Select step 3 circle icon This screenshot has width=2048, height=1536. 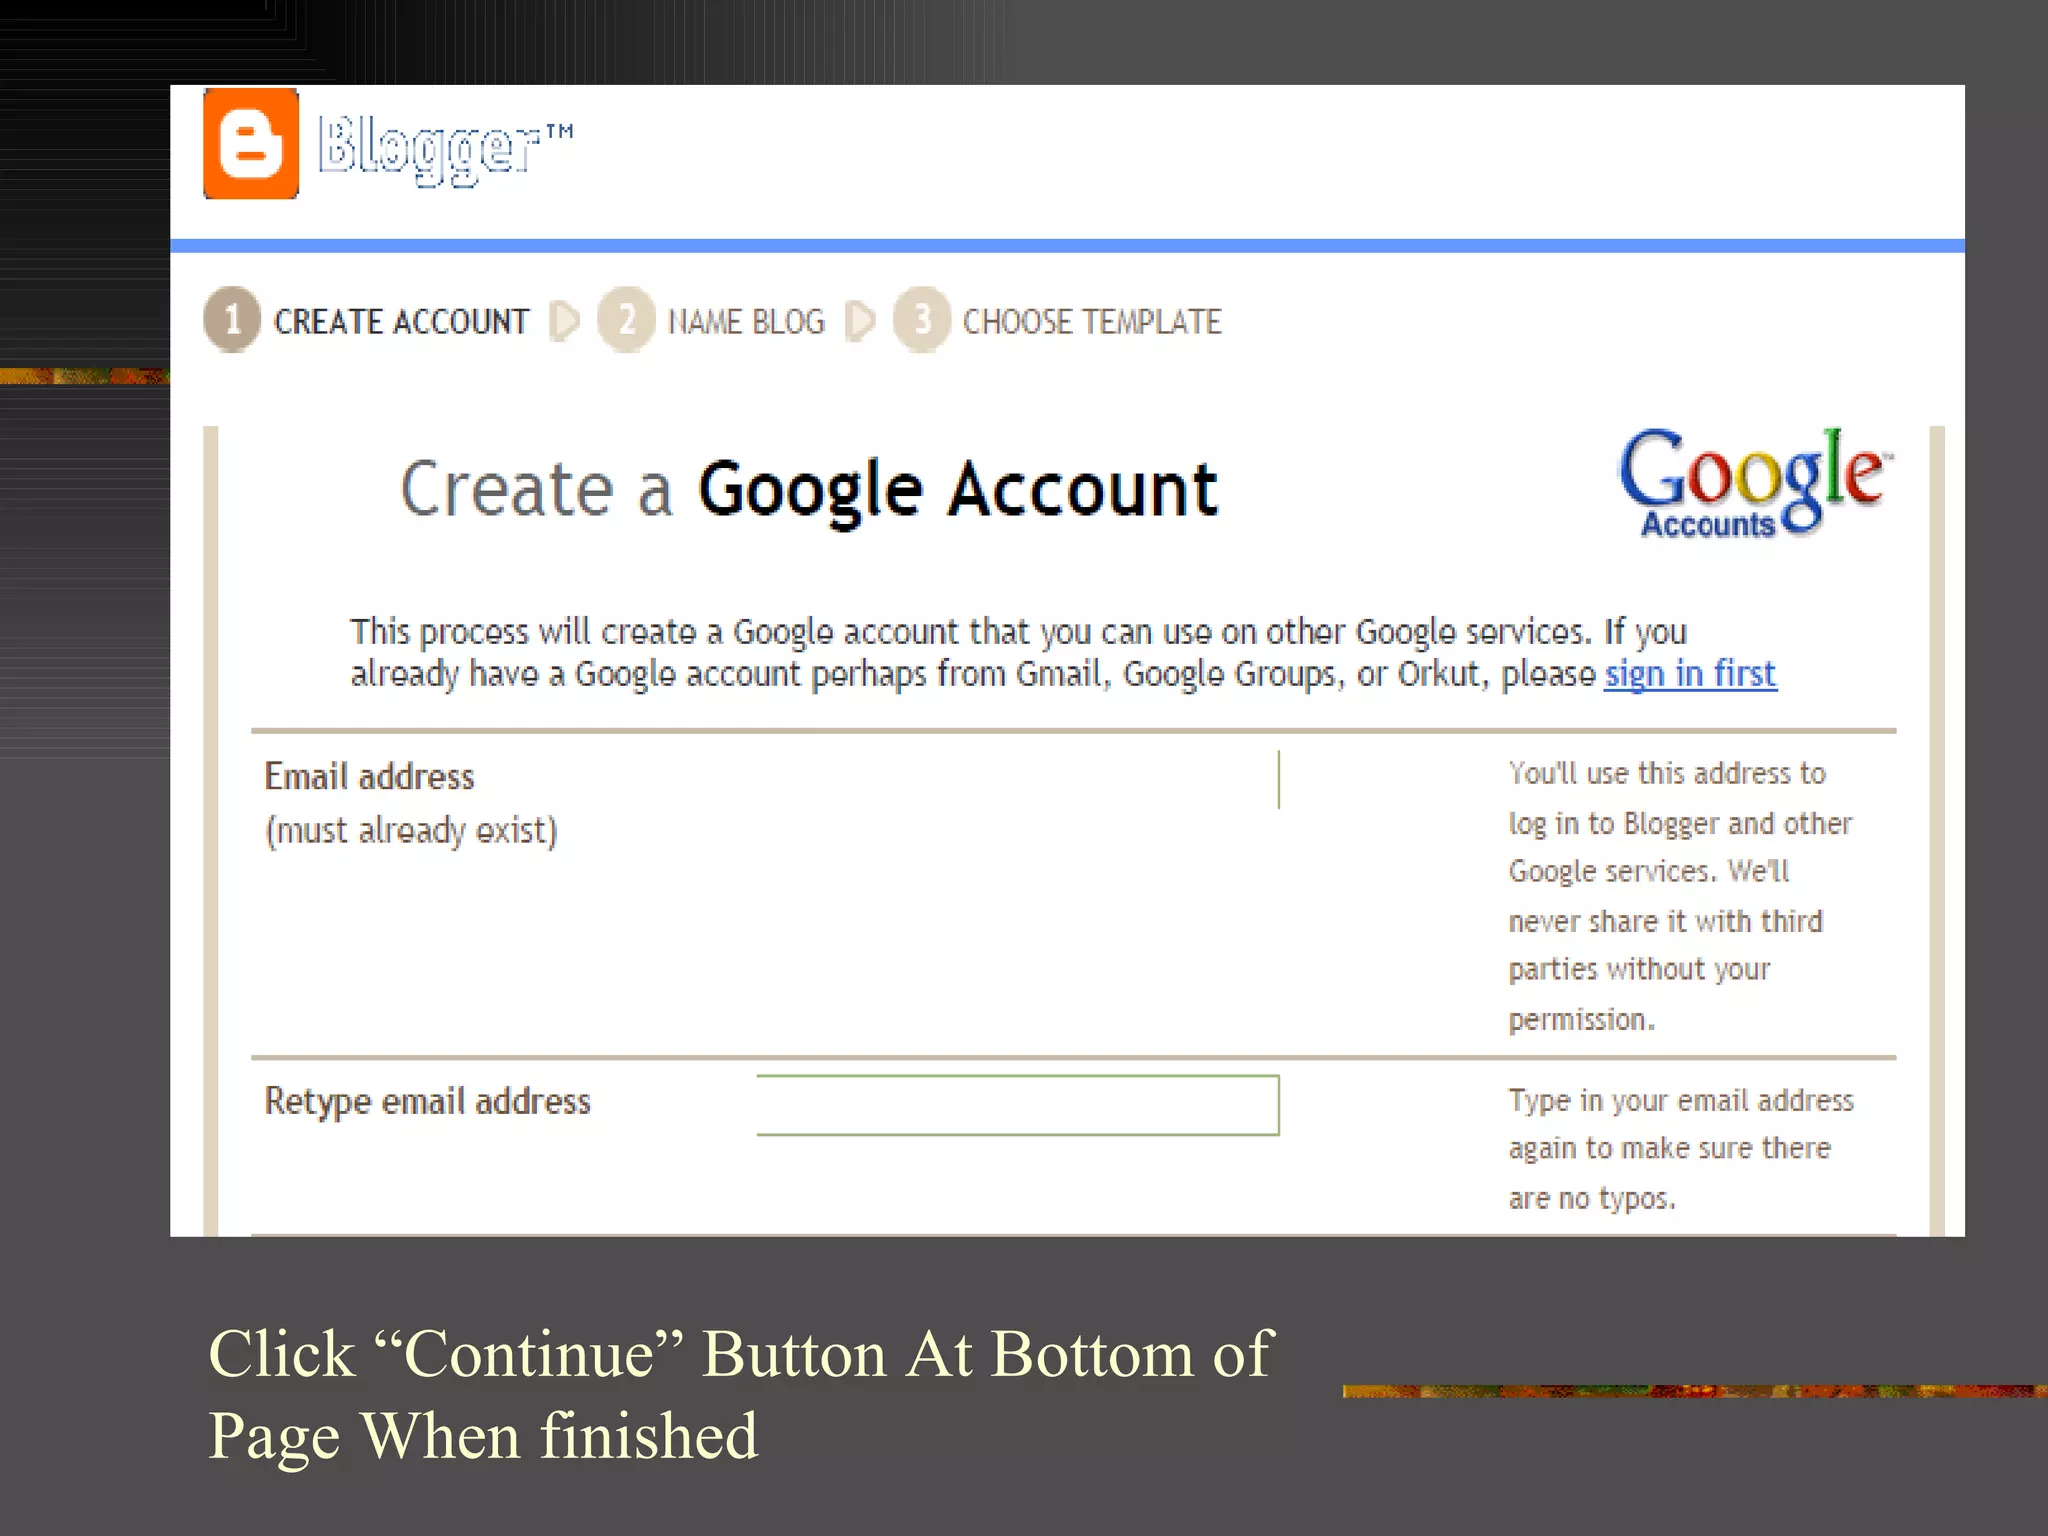pos(921,320)
